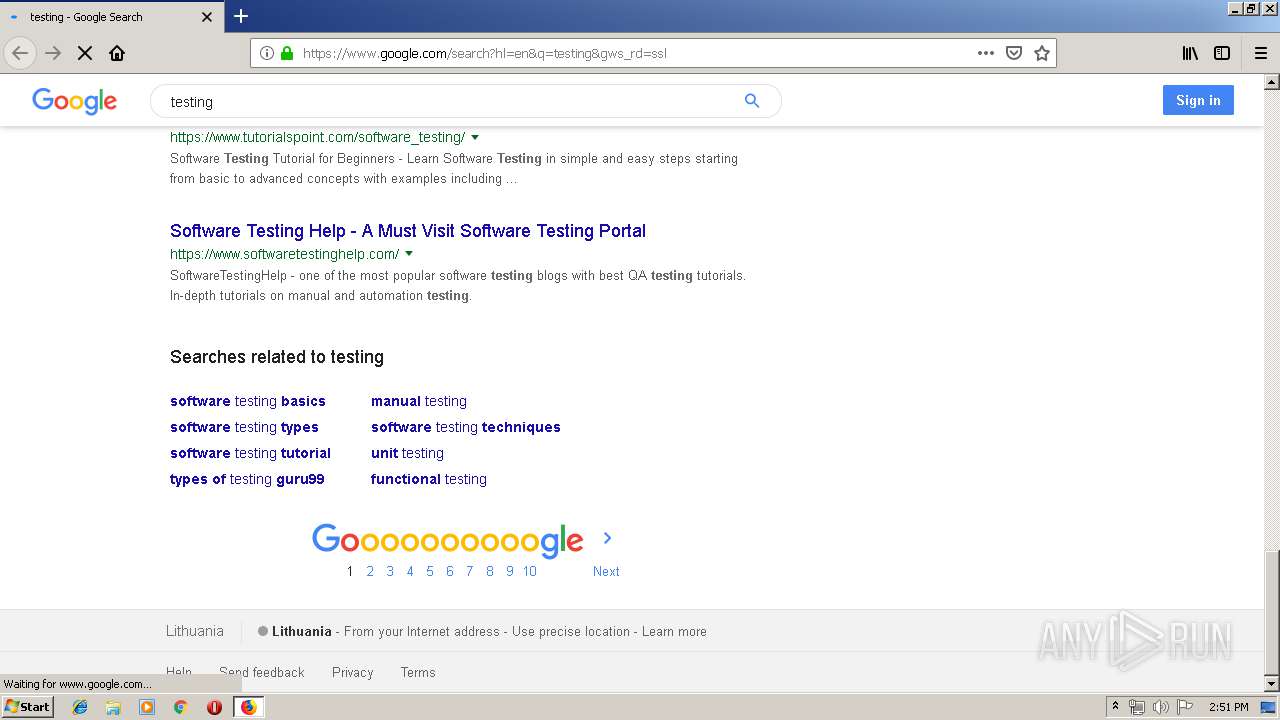Search related: types of testing guru99
The image size is (1280, 720).
click(247, 479)
